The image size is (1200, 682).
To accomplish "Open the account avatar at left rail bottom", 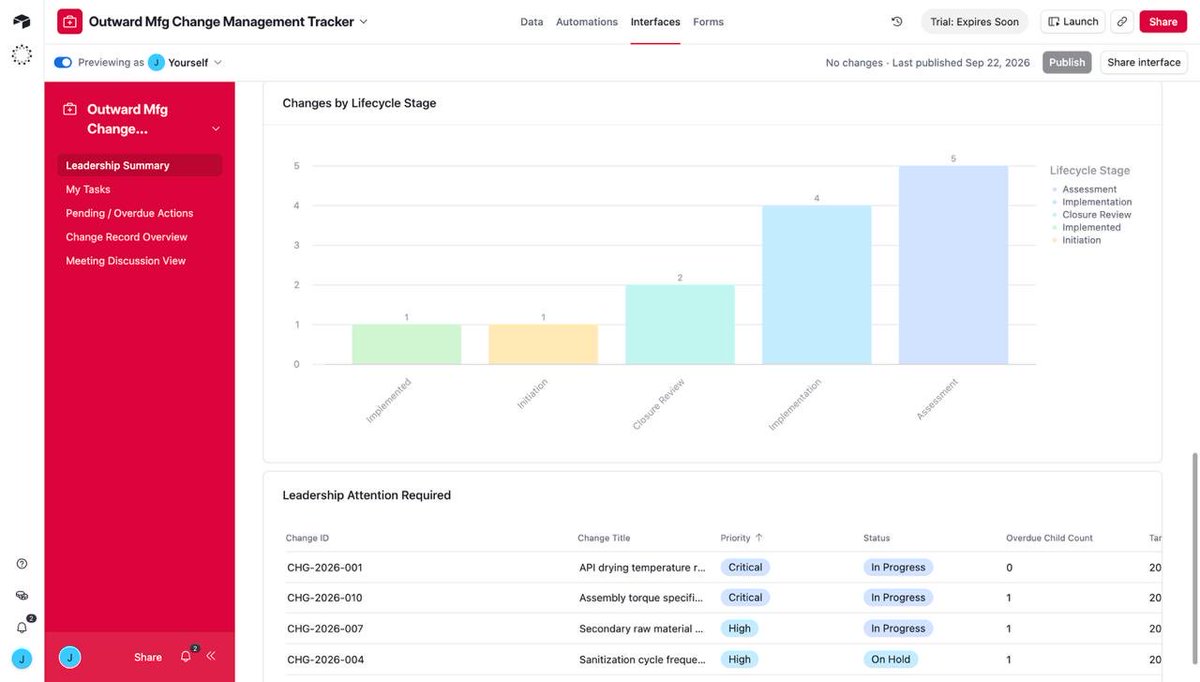I will (x=22, y=659).
